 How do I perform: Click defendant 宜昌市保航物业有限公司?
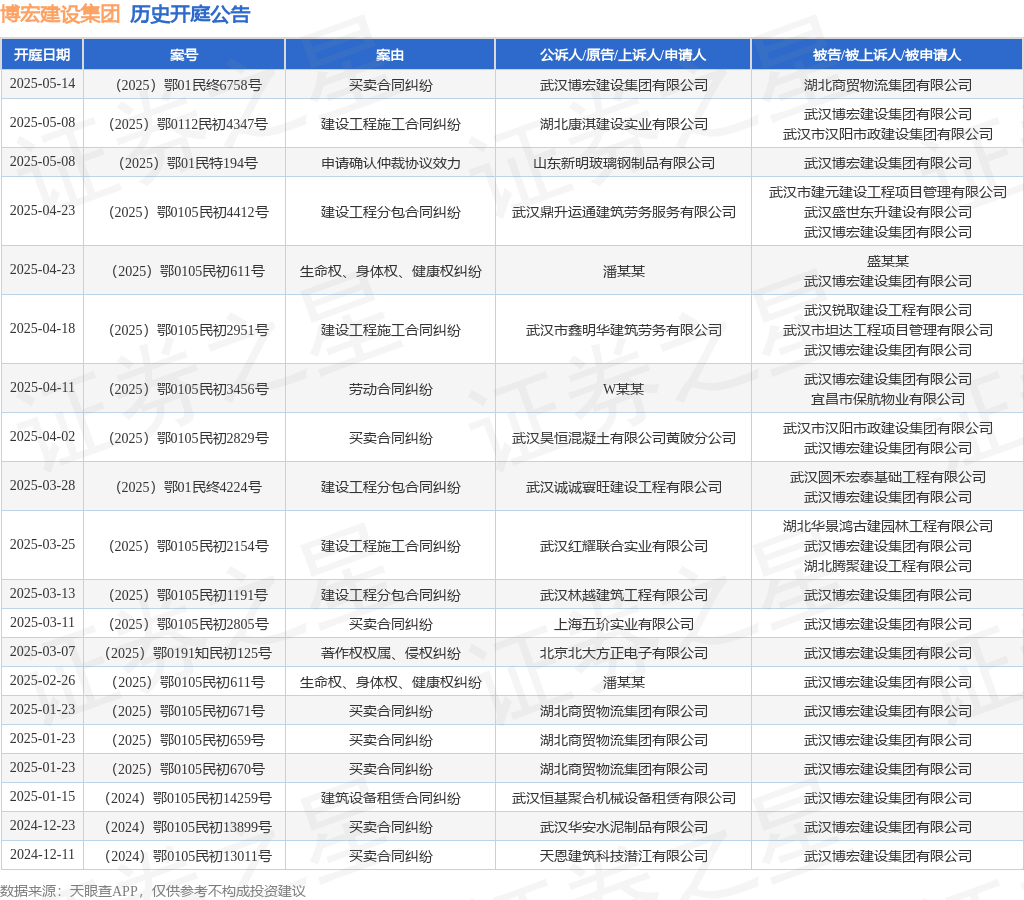pyautogui.click(x=888, y=399)
